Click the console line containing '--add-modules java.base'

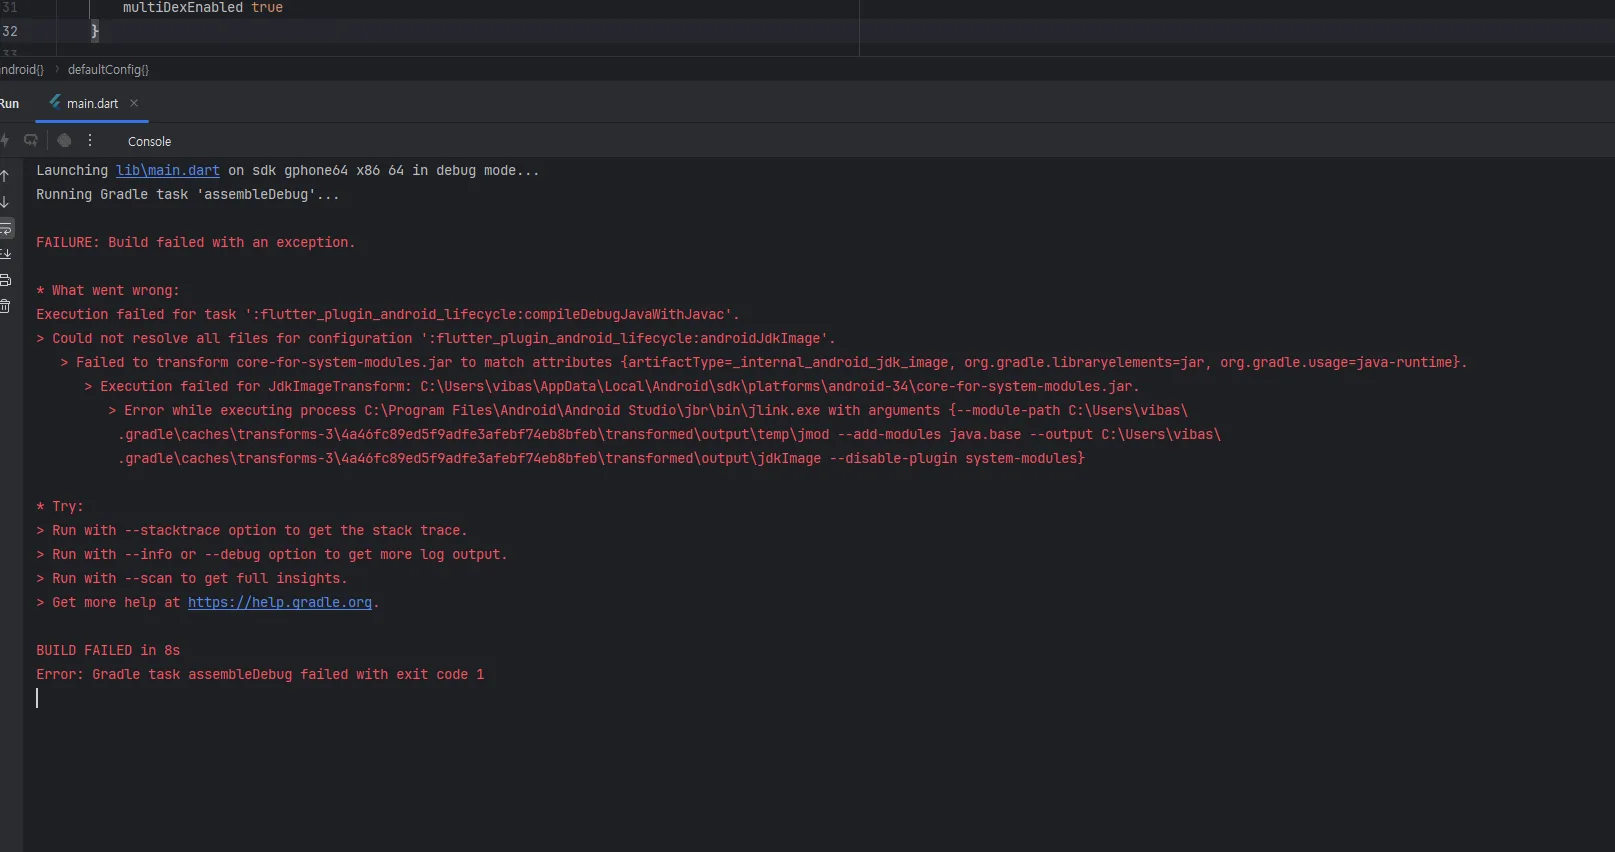coord(670,435)
